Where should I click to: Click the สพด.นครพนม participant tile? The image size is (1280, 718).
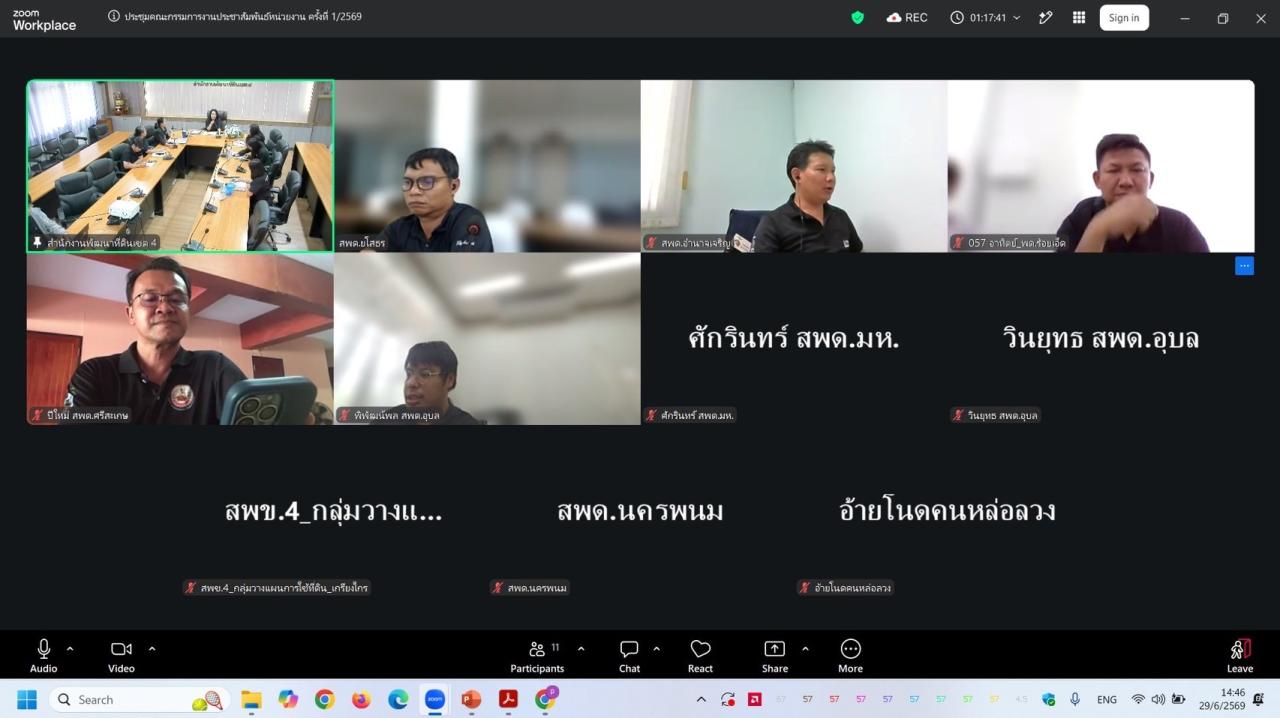coord(640,512)
